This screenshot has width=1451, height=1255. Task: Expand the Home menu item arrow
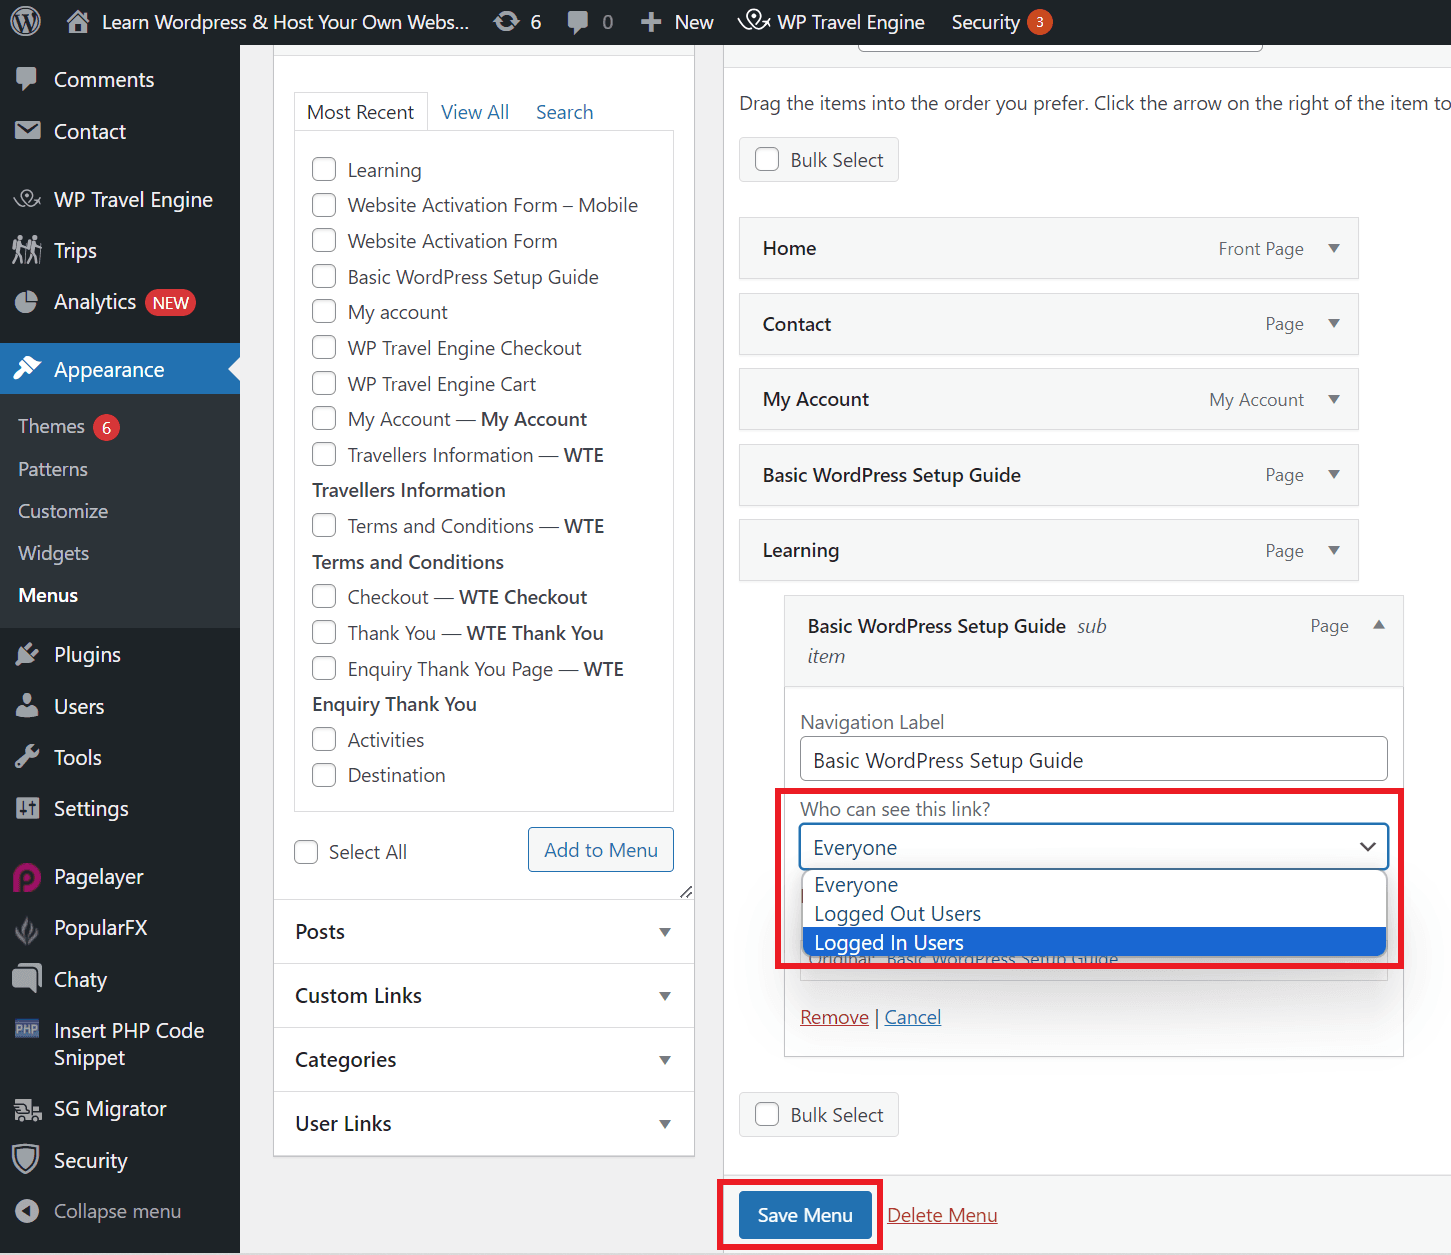(1333, 248)
